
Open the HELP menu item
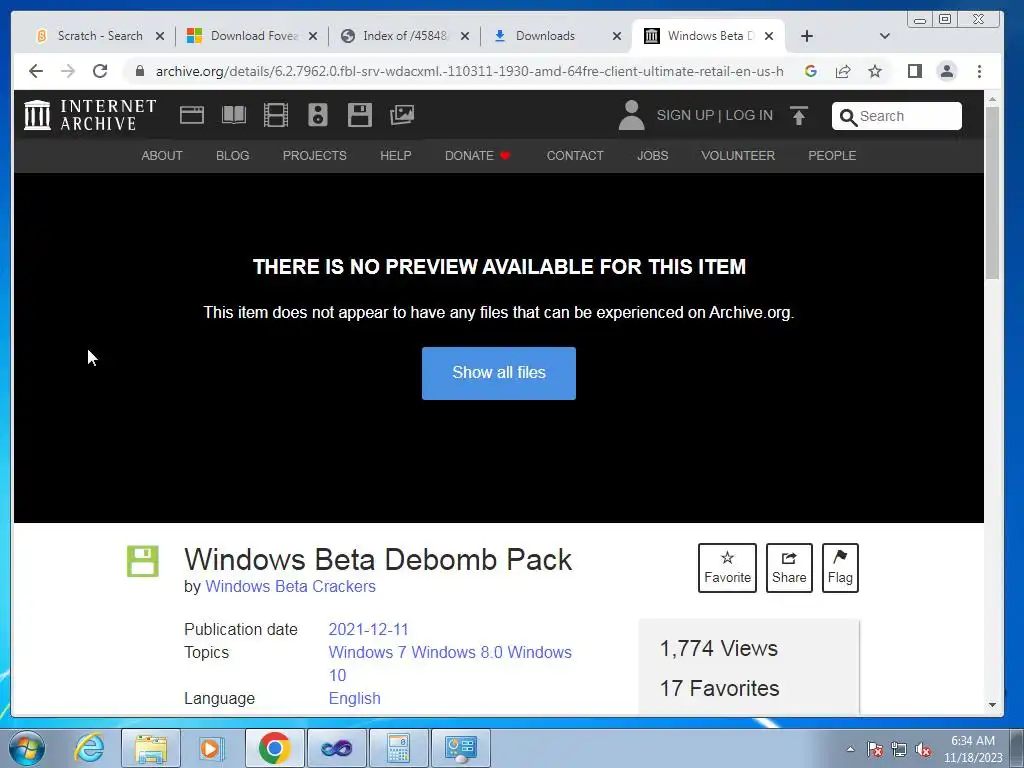396,155
